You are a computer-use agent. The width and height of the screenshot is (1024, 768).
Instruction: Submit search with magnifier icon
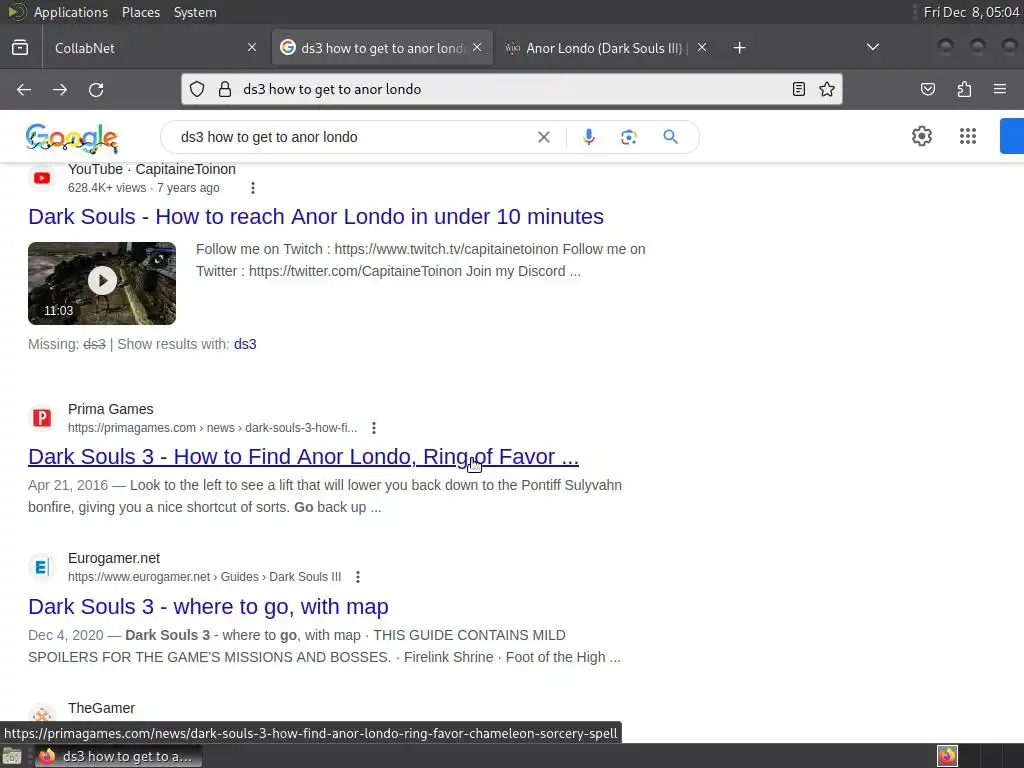pyautogui.click(x=670, y=136)
